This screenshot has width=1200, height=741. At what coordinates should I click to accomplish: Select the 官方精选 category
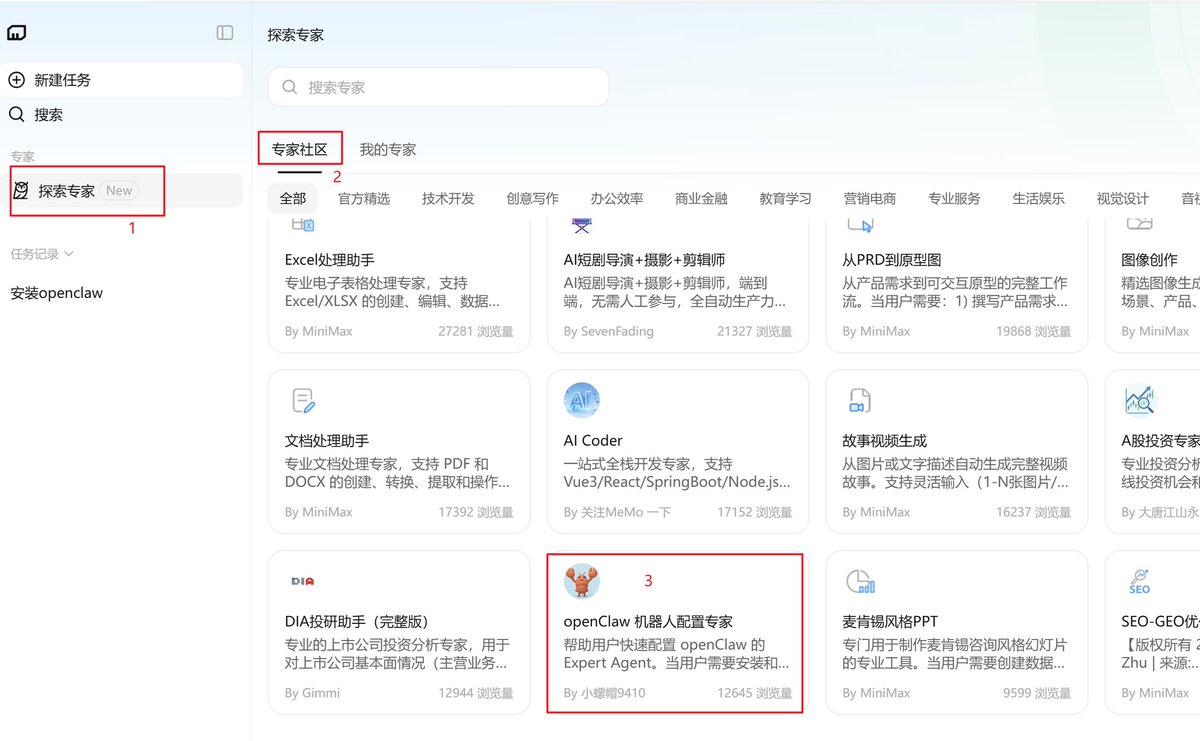(x=364, y=198)
